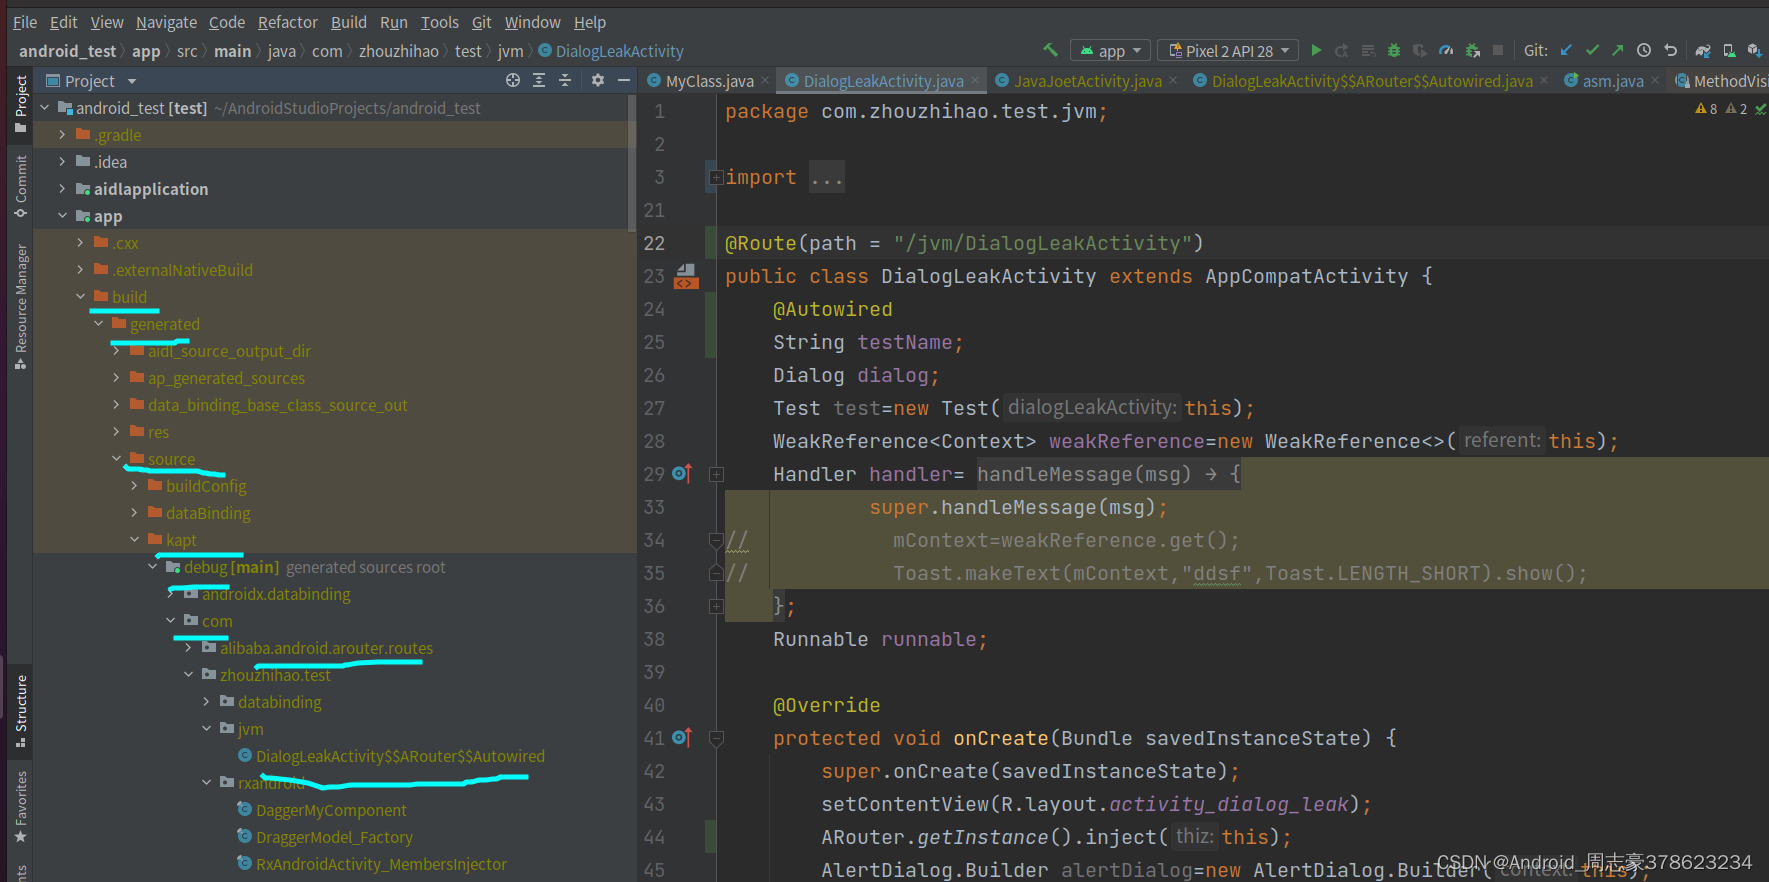Click the Git Push green arrow icon

pos(1618,50)
